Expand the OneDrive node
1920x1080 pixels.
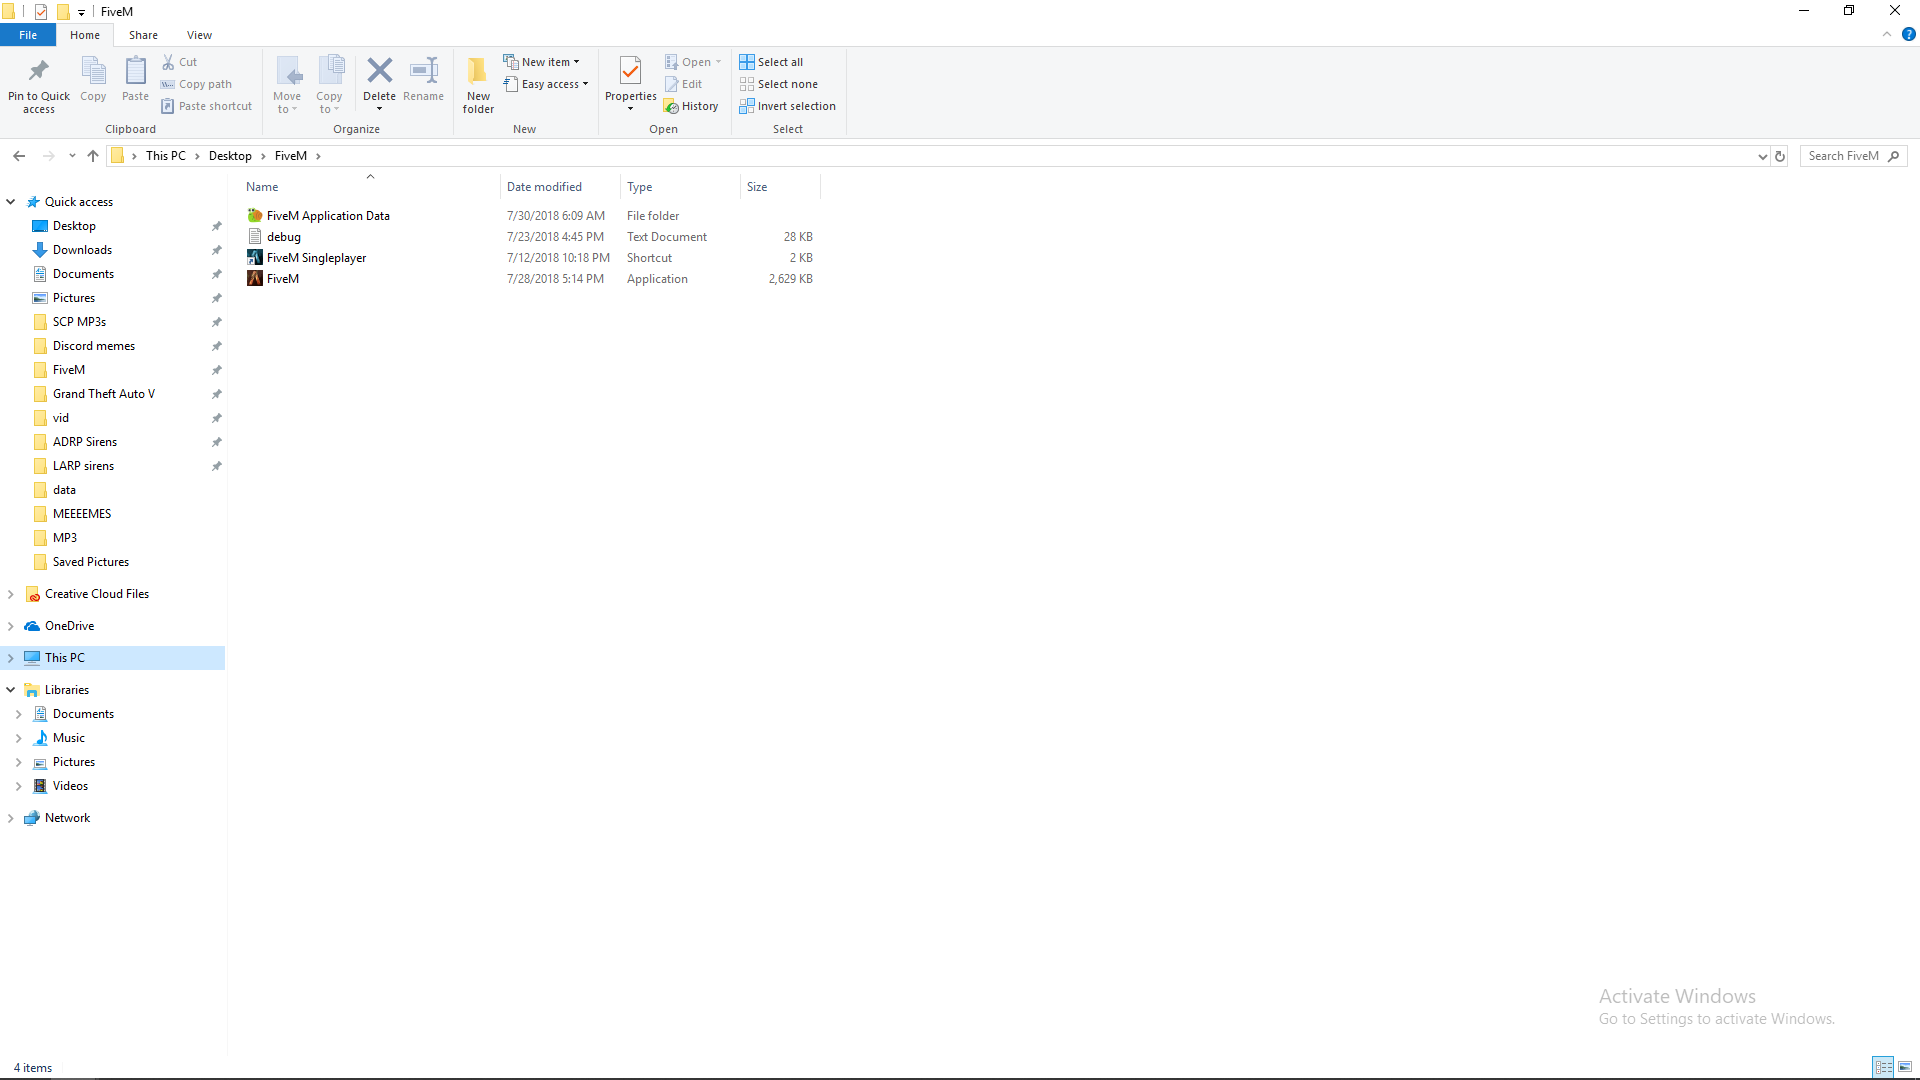coord(11,626)
